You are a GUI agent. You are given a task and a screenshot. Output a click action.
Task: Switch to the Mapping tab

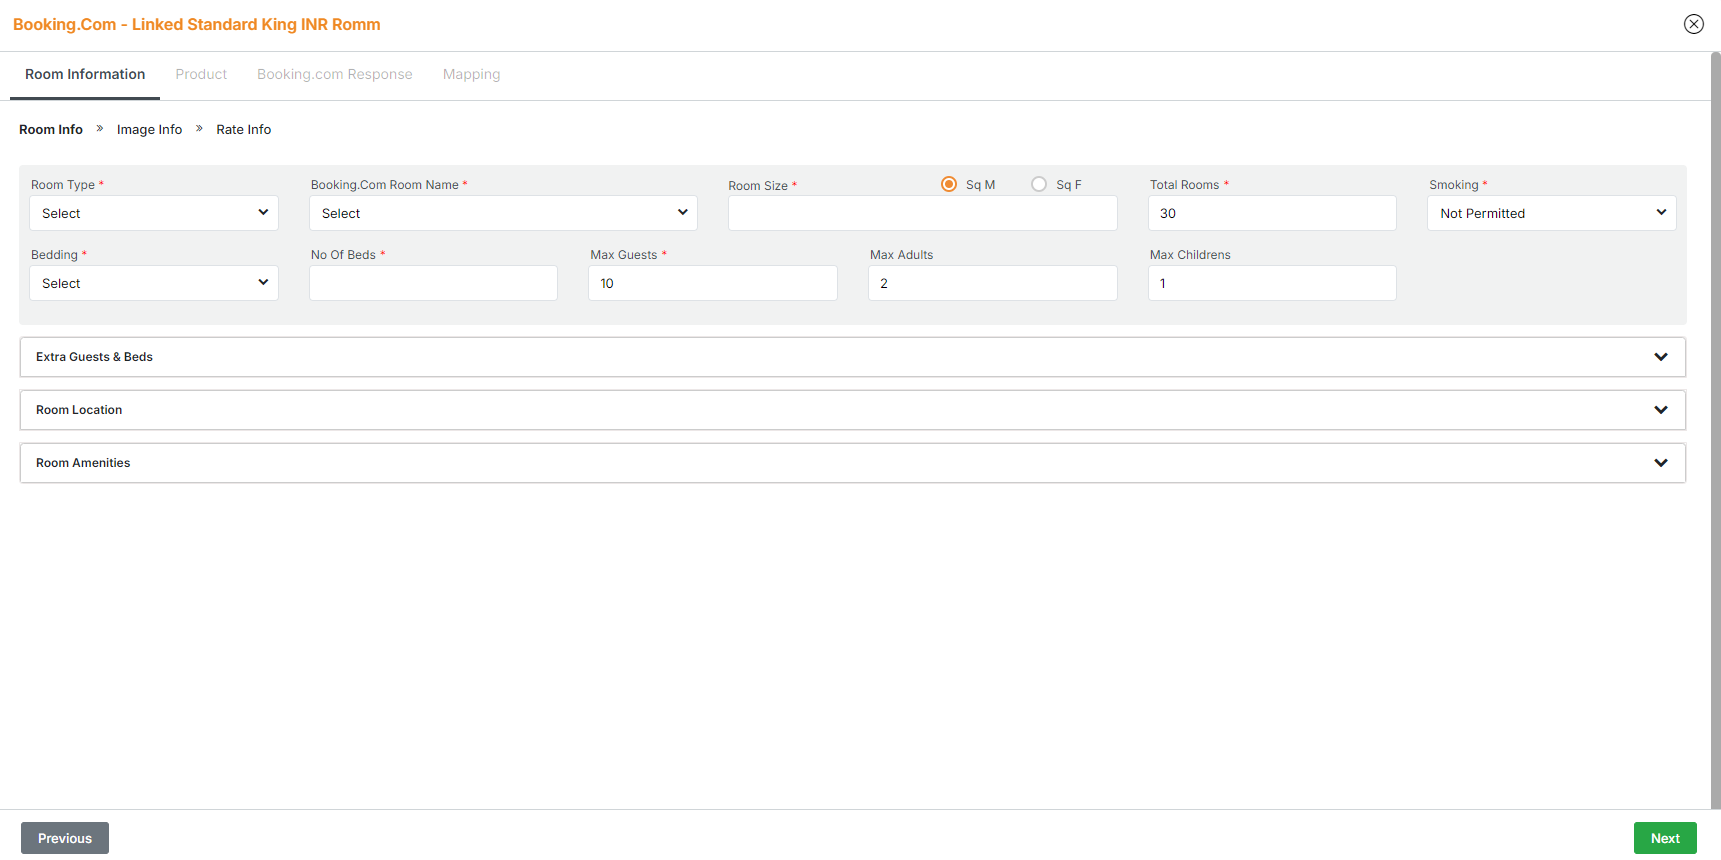[471, 74]
